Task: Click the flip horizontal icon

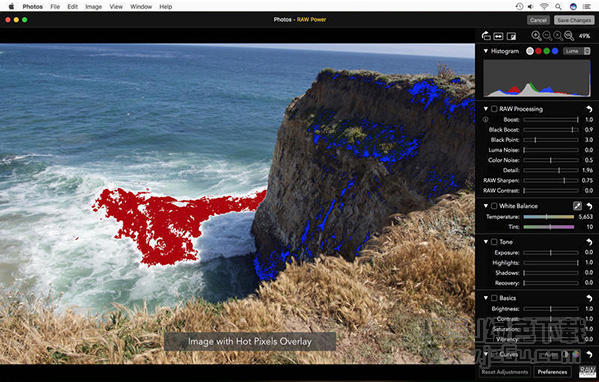Action: (498, 36)
